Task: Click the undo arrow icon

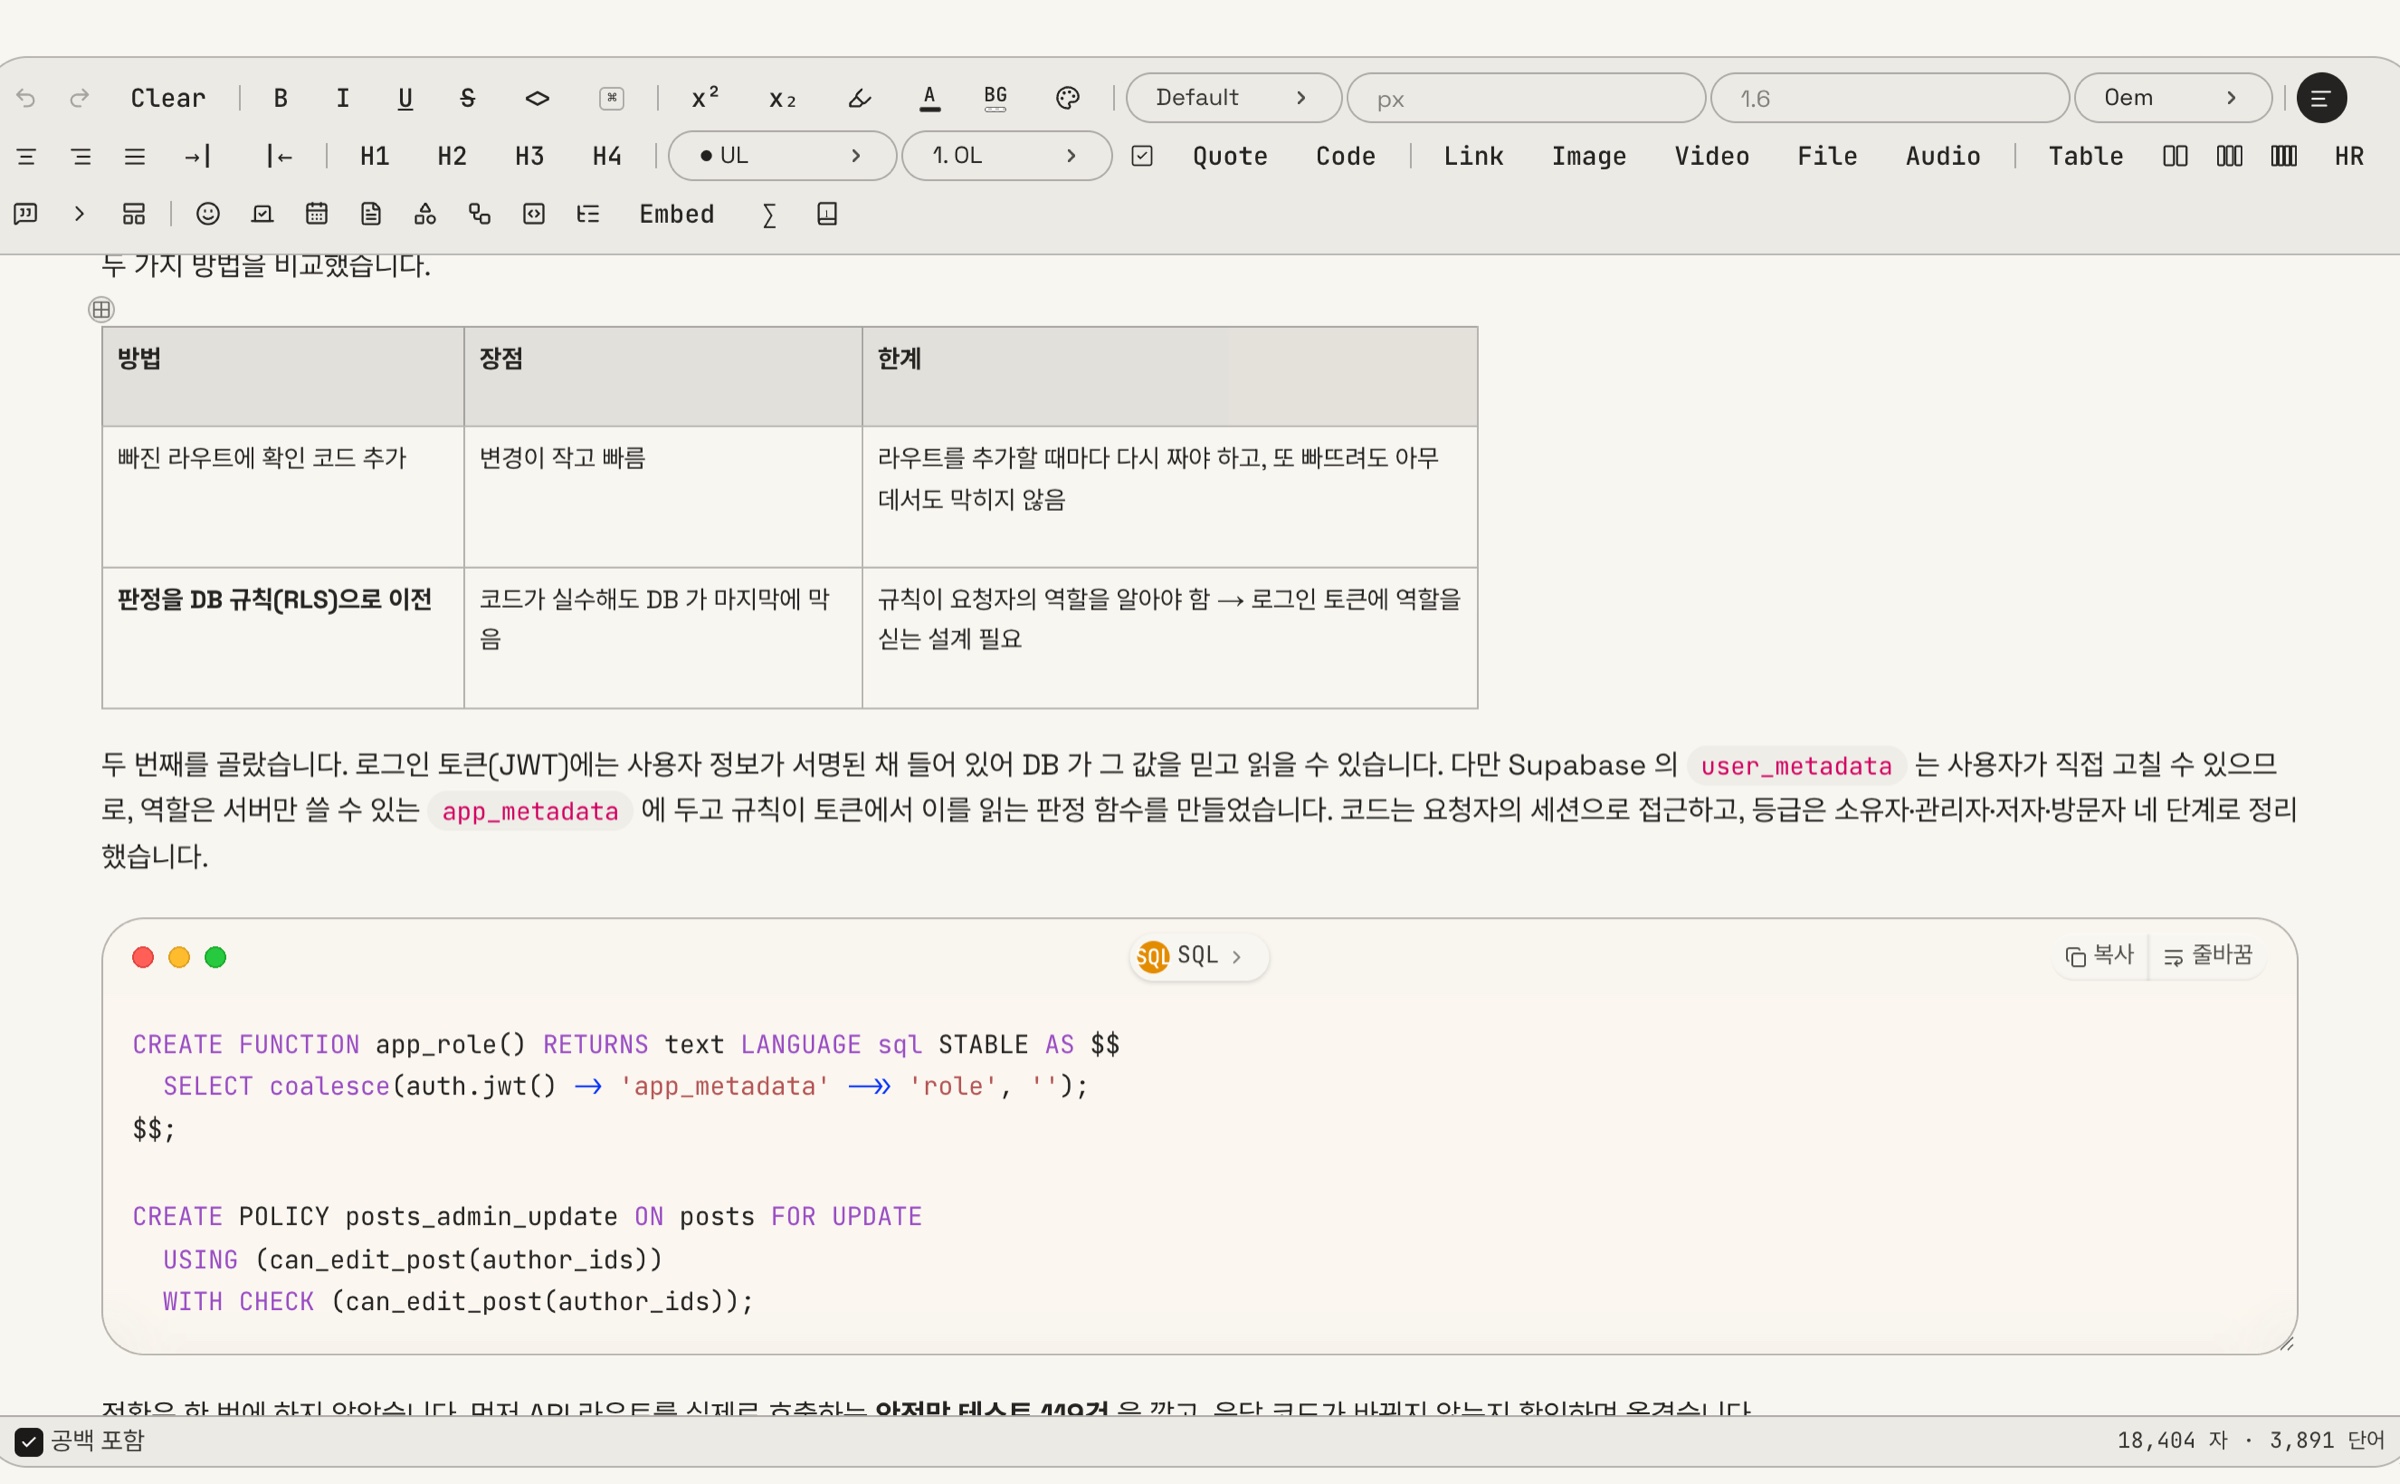Action: [26, 98]
